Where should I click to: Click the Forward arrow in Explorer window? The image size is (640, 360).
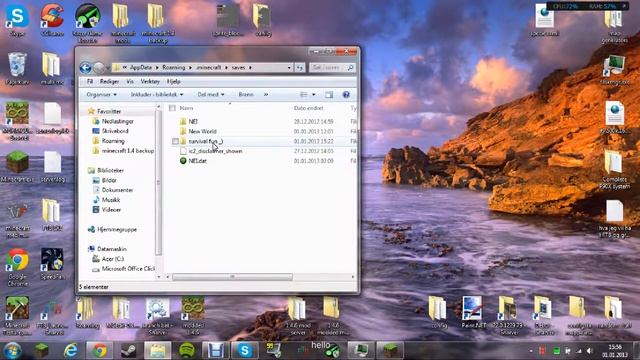point(99,68)
